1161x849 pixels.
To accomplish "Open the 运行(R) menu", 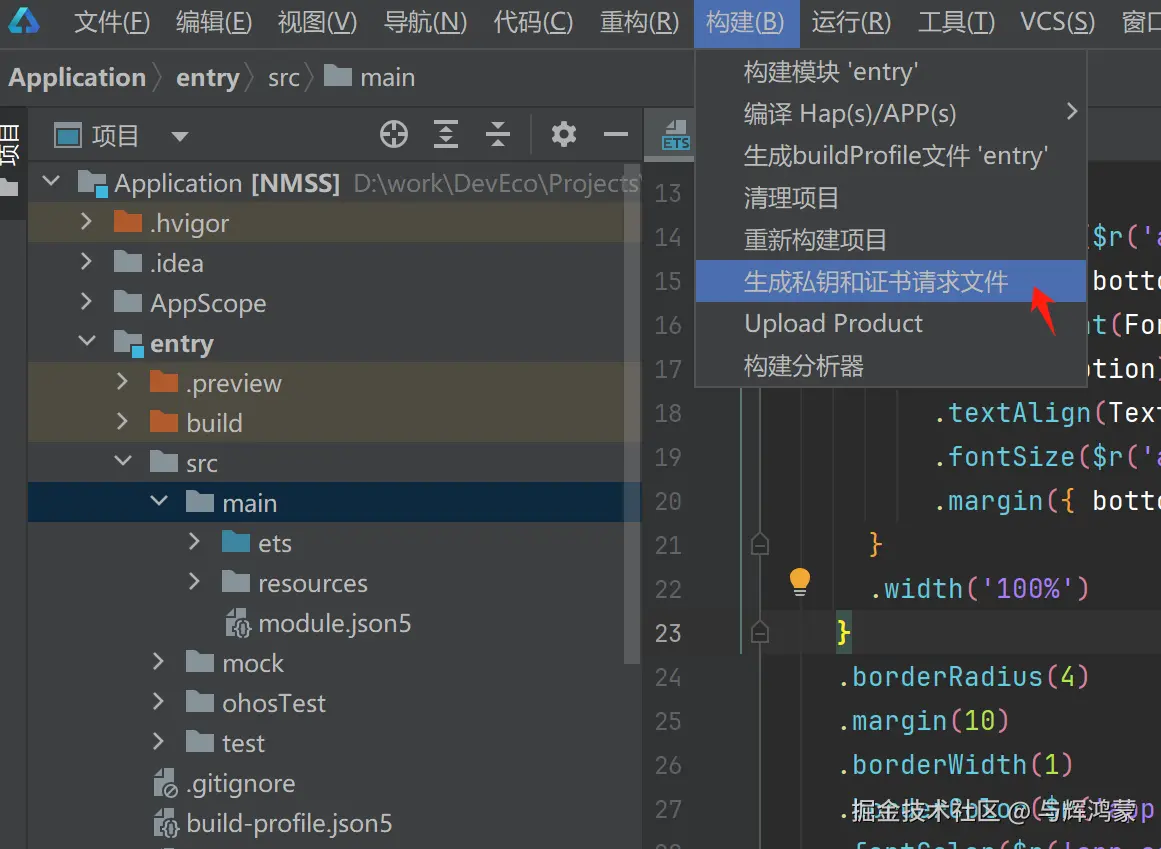I will [851, 22].
